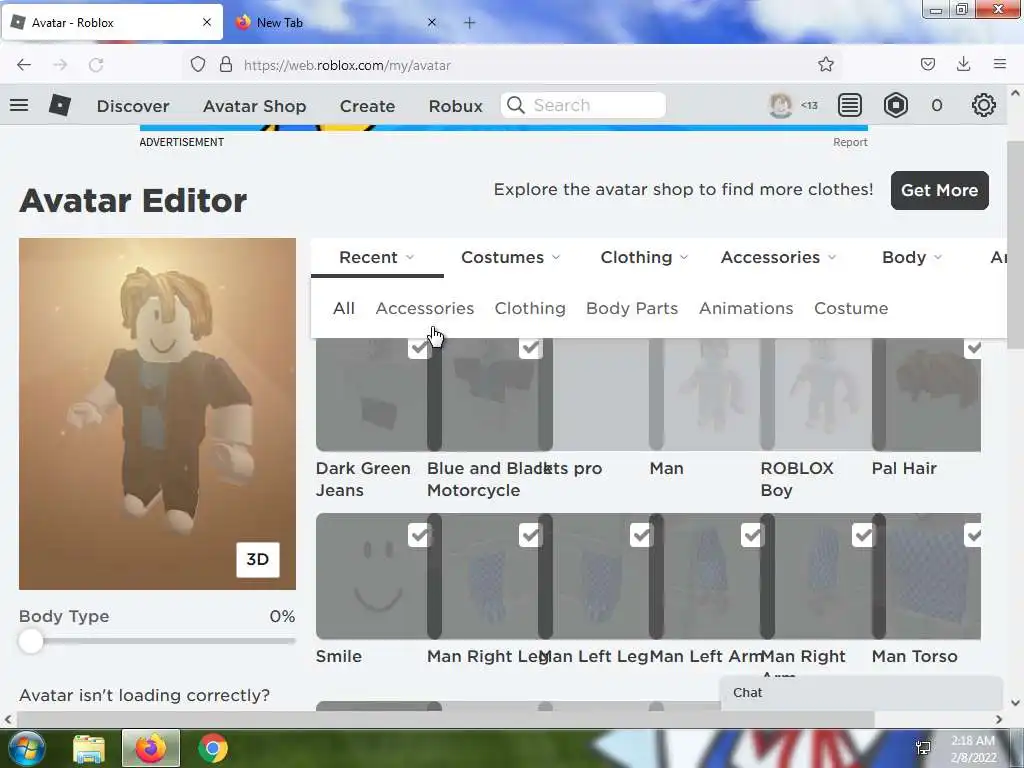Select All in the Recent submenu
Image resolution: width=1024 pixels, height=768 pixels.
point(344,308)
